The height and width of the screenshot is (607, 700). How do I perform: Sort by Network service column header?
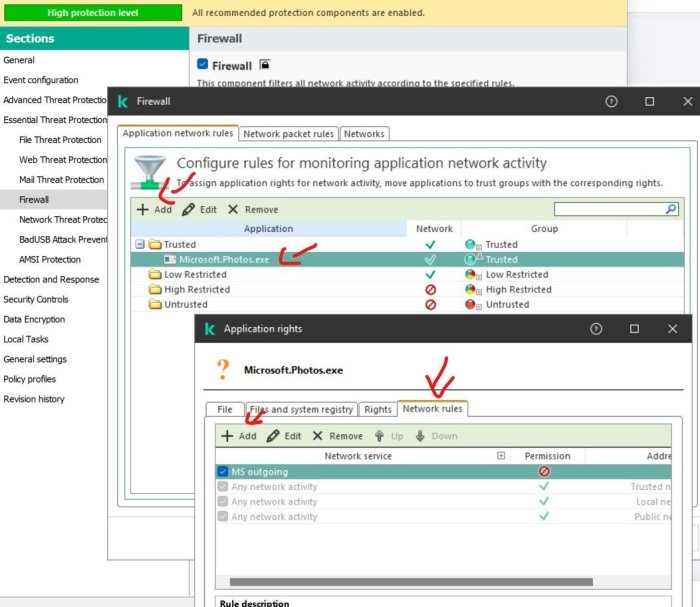click(x=358, y=456)
